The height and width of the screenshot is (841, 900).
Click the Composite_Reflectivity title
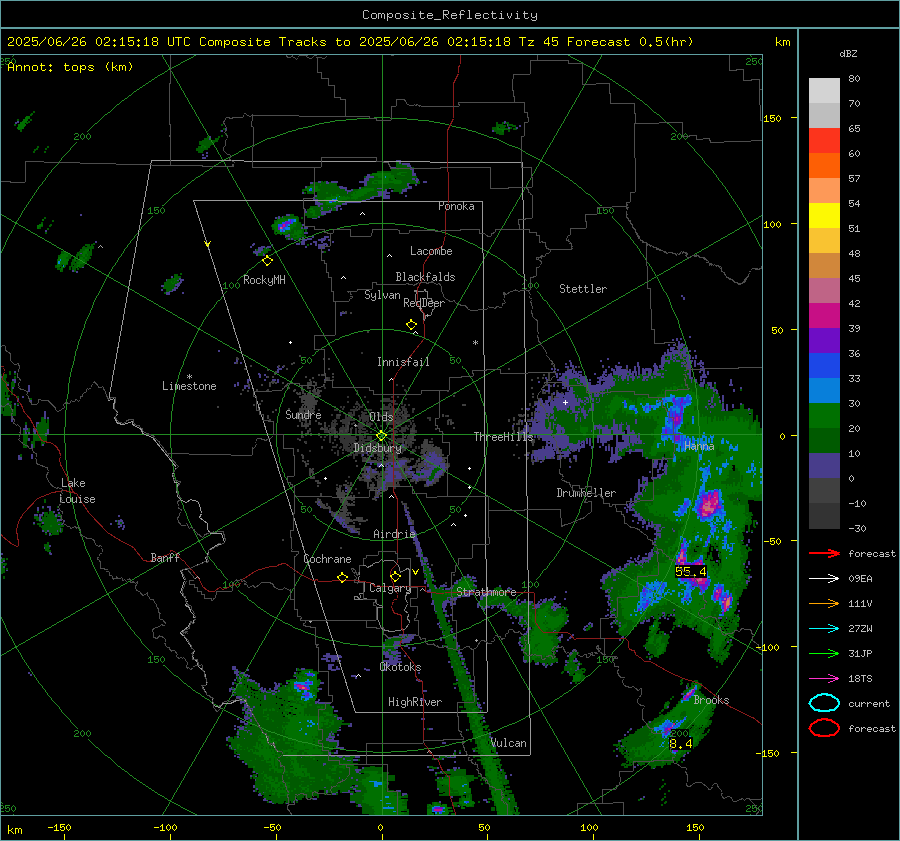[x=450, y=15]
